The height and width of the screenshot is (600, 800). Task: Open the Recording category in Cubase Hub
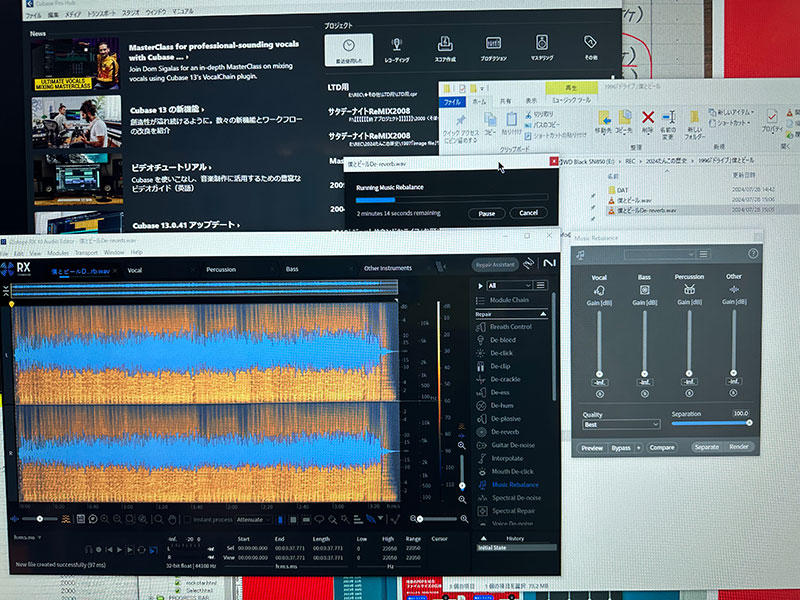pos(396,50)
